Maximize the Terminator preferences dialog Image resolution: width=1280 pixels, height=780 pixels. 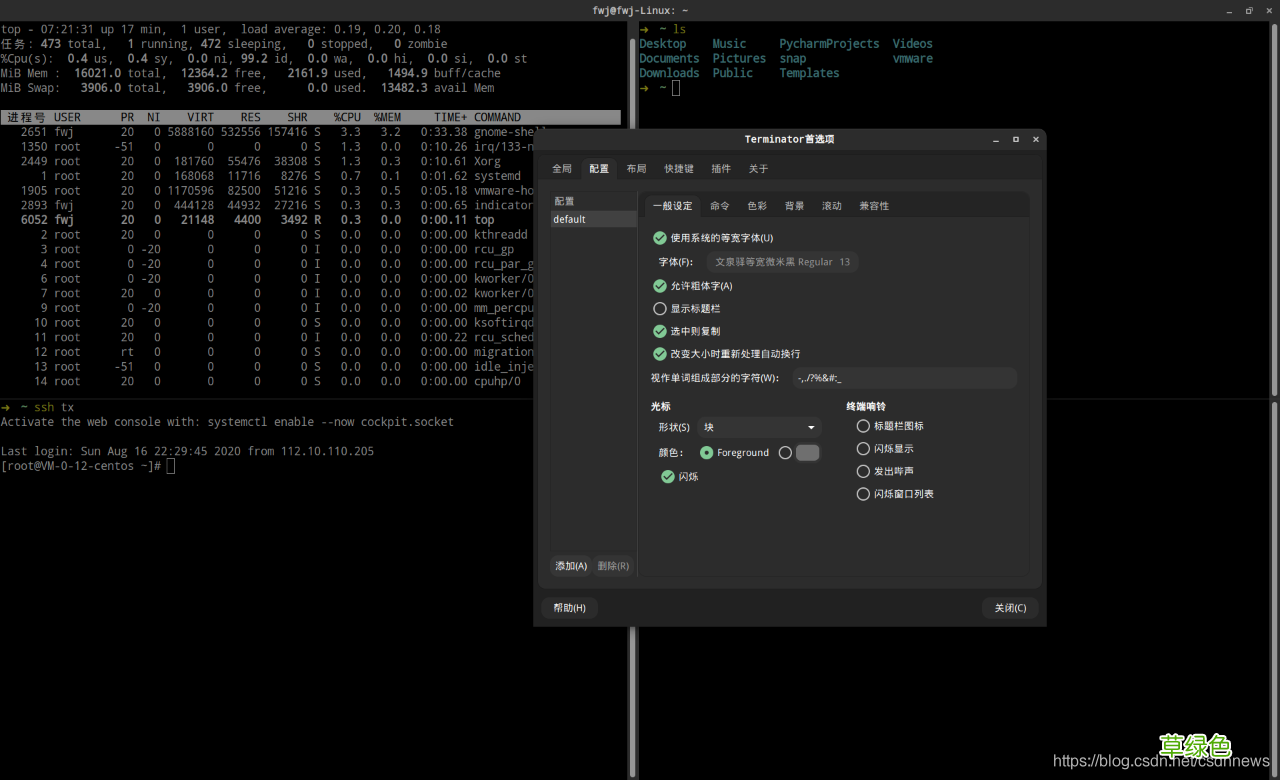(x=1016, y=139)
